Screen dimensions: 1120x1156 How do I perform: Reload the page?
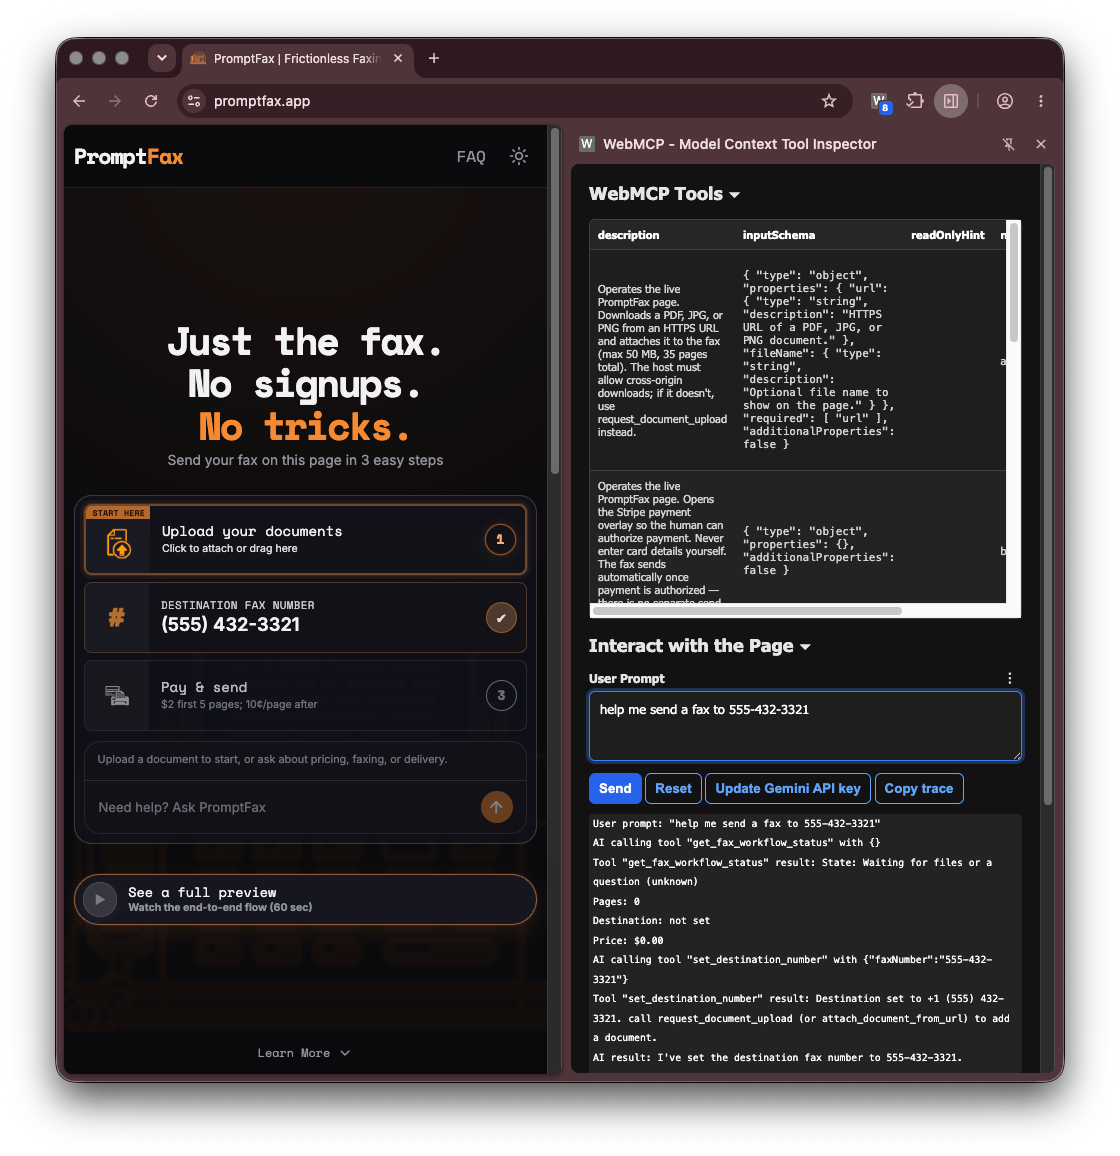tap(151, 101)
